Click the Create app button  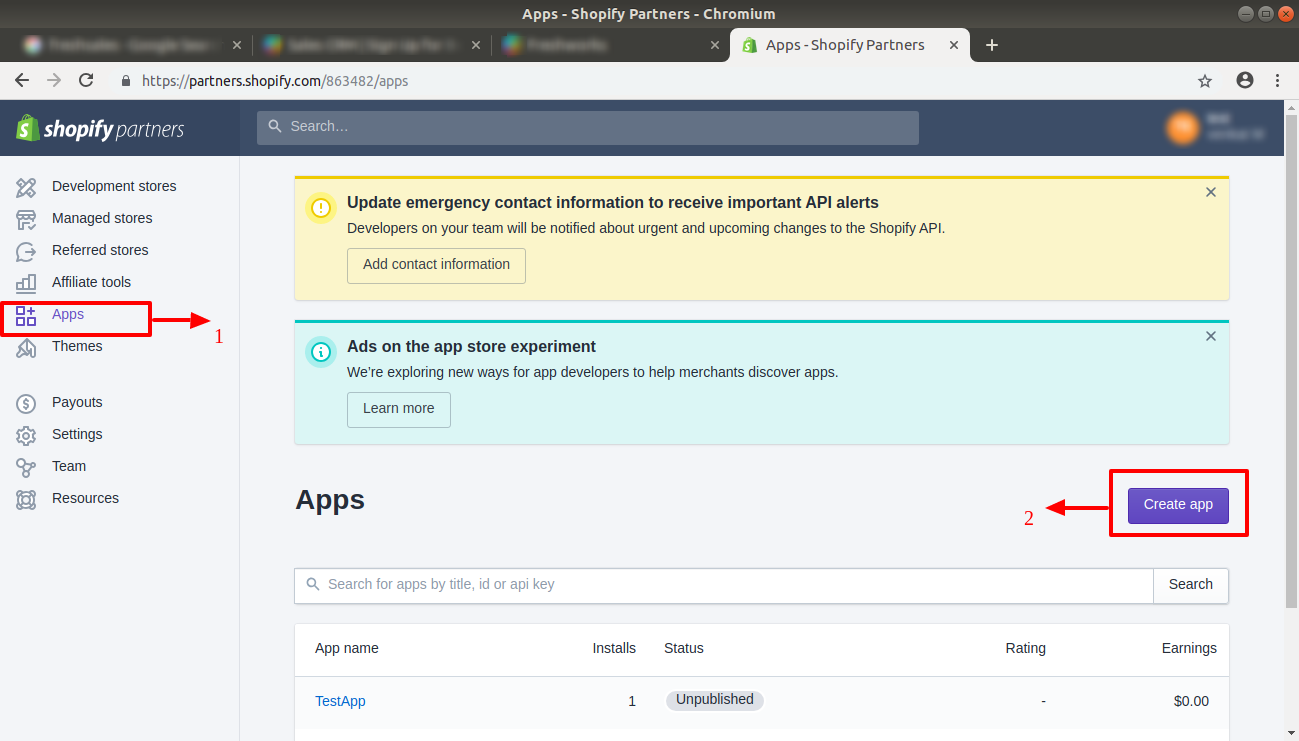[1178, 505]
